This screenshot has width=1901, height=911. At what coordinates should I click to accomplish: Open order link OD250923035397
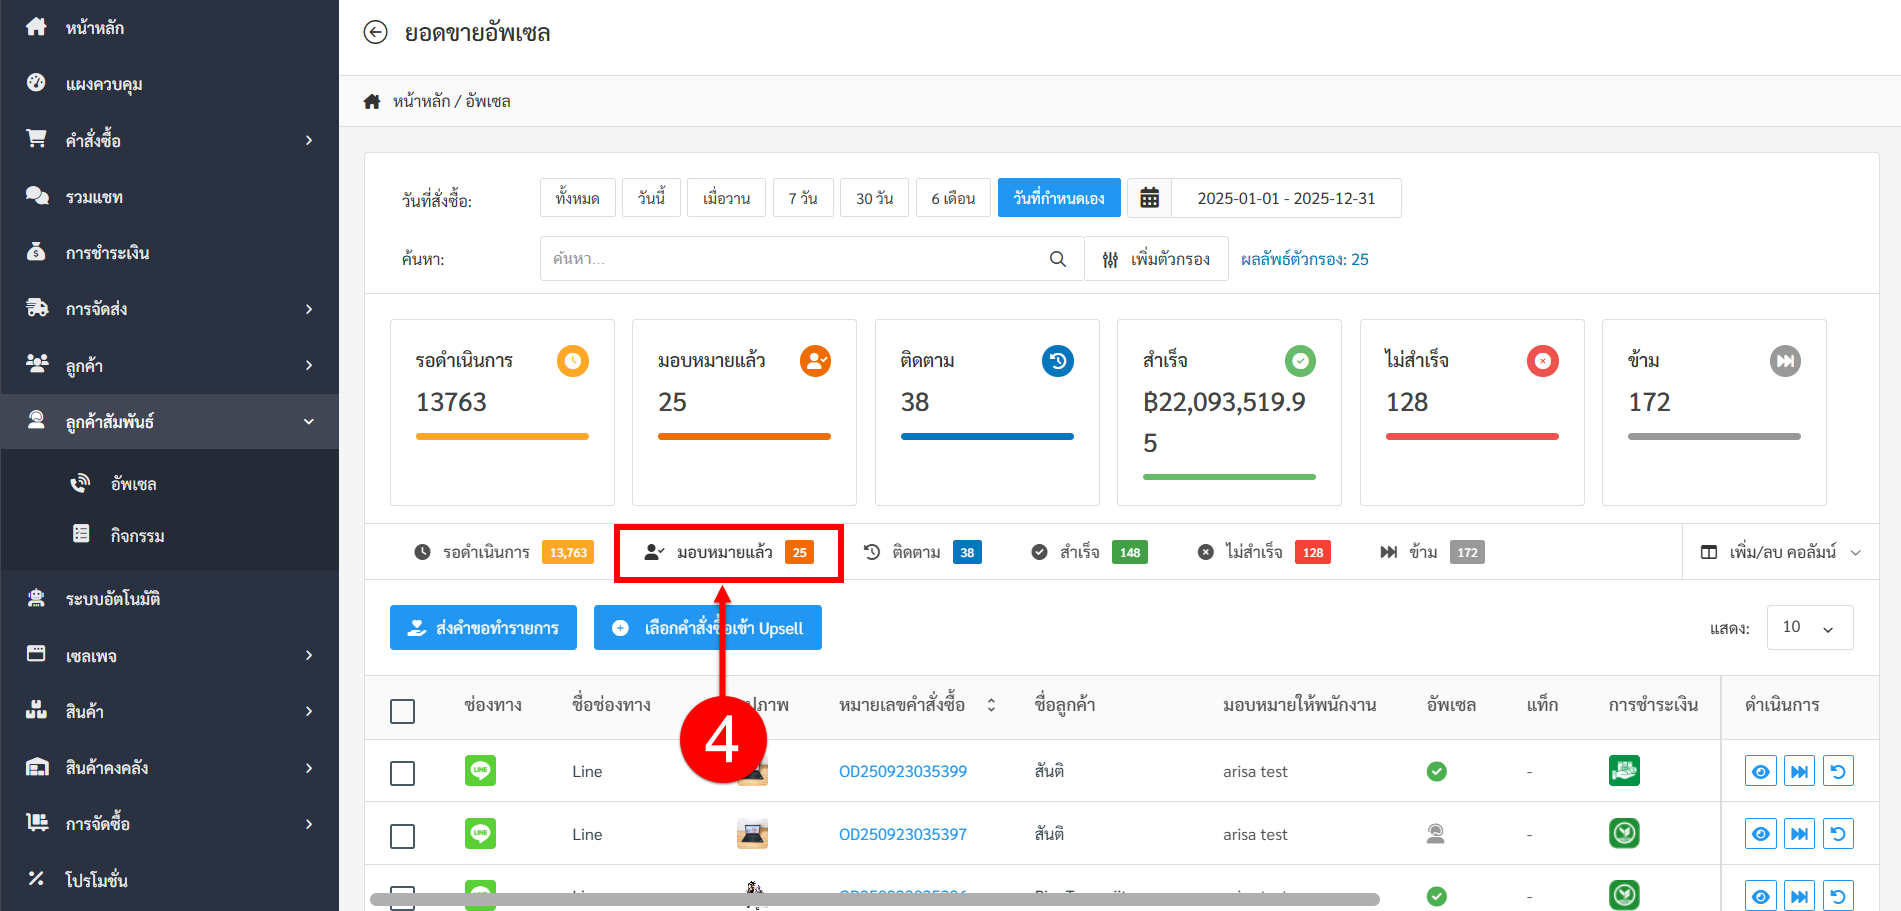[902, 834]
